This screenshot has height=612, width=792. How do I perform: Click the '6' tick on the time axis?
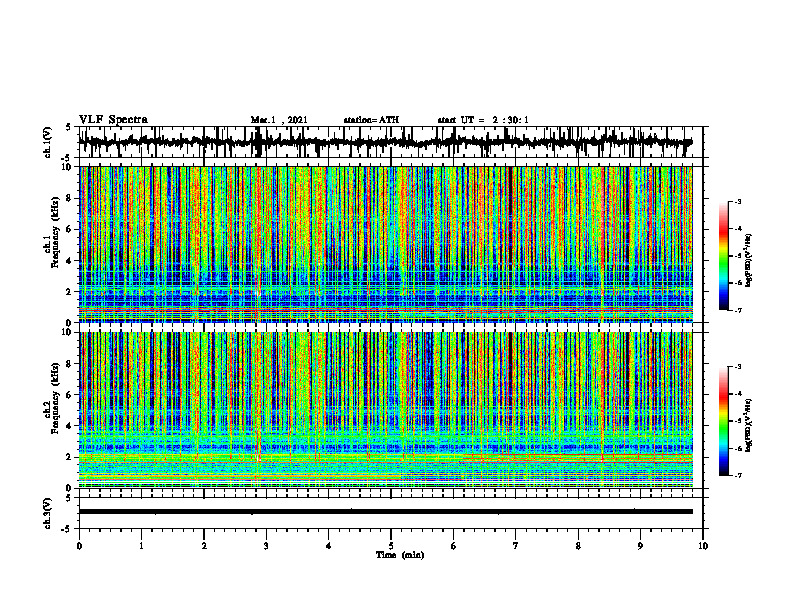pos(454,546)
